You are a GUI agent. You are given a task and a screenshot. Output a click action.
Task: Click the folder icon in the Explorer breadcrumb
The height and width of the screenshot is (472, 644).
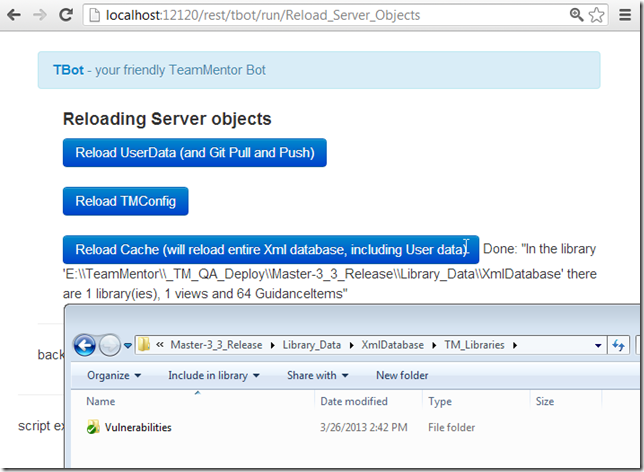(x=144, y=345)
